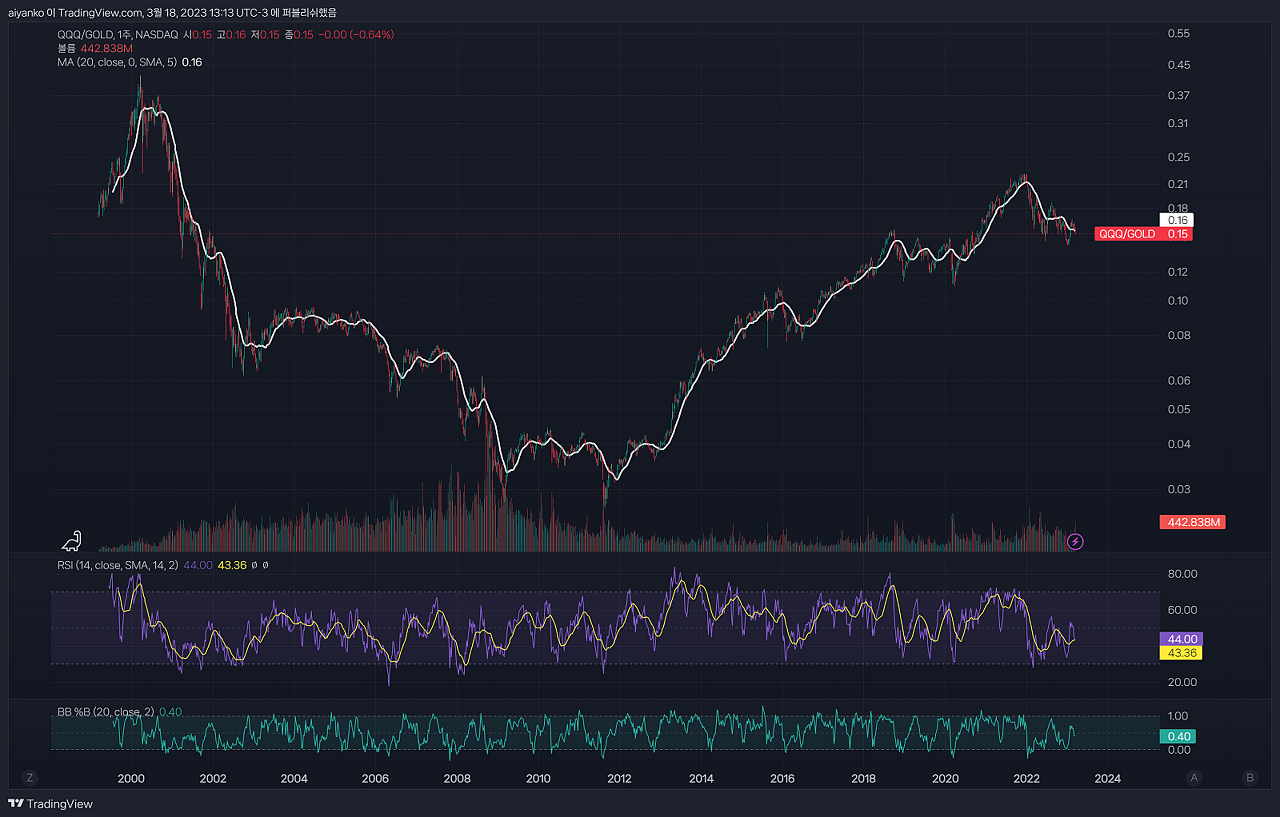The width and height of the screenshot is (1280, 817).
Task: Click the 0.04 price scale label
Action: coord(1178,444)
